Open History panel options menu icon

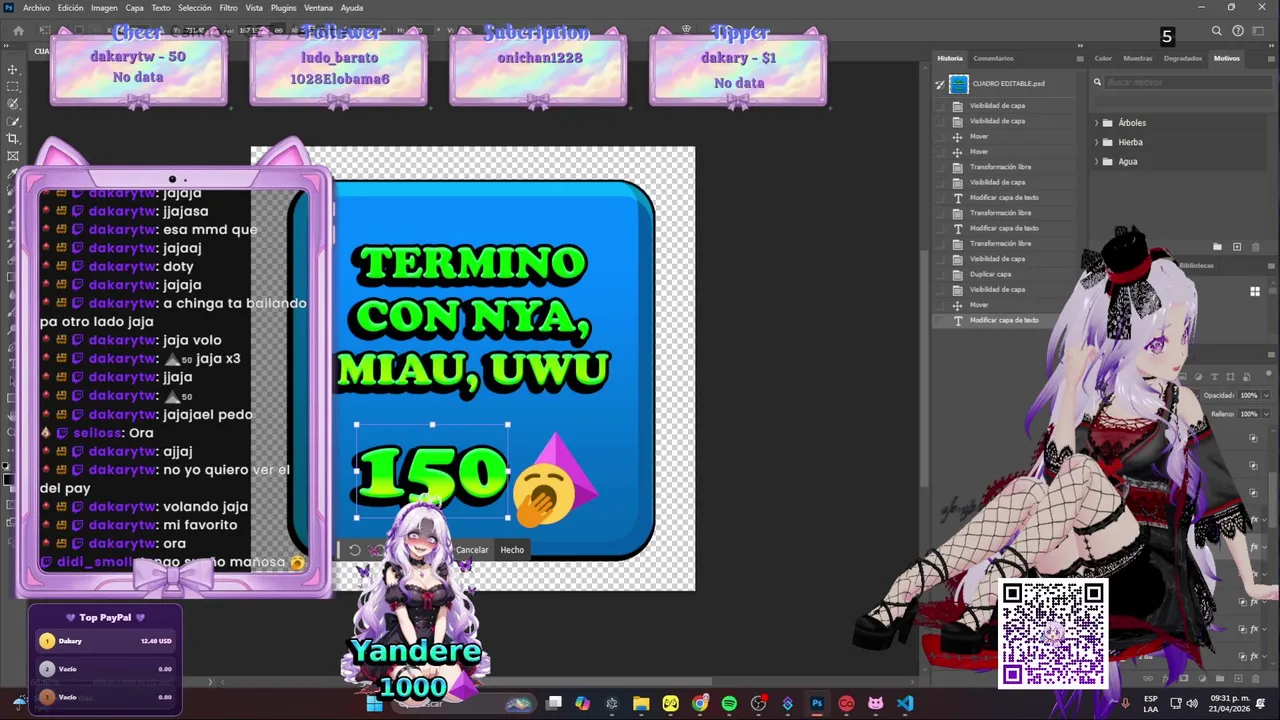coord(1079,58)
